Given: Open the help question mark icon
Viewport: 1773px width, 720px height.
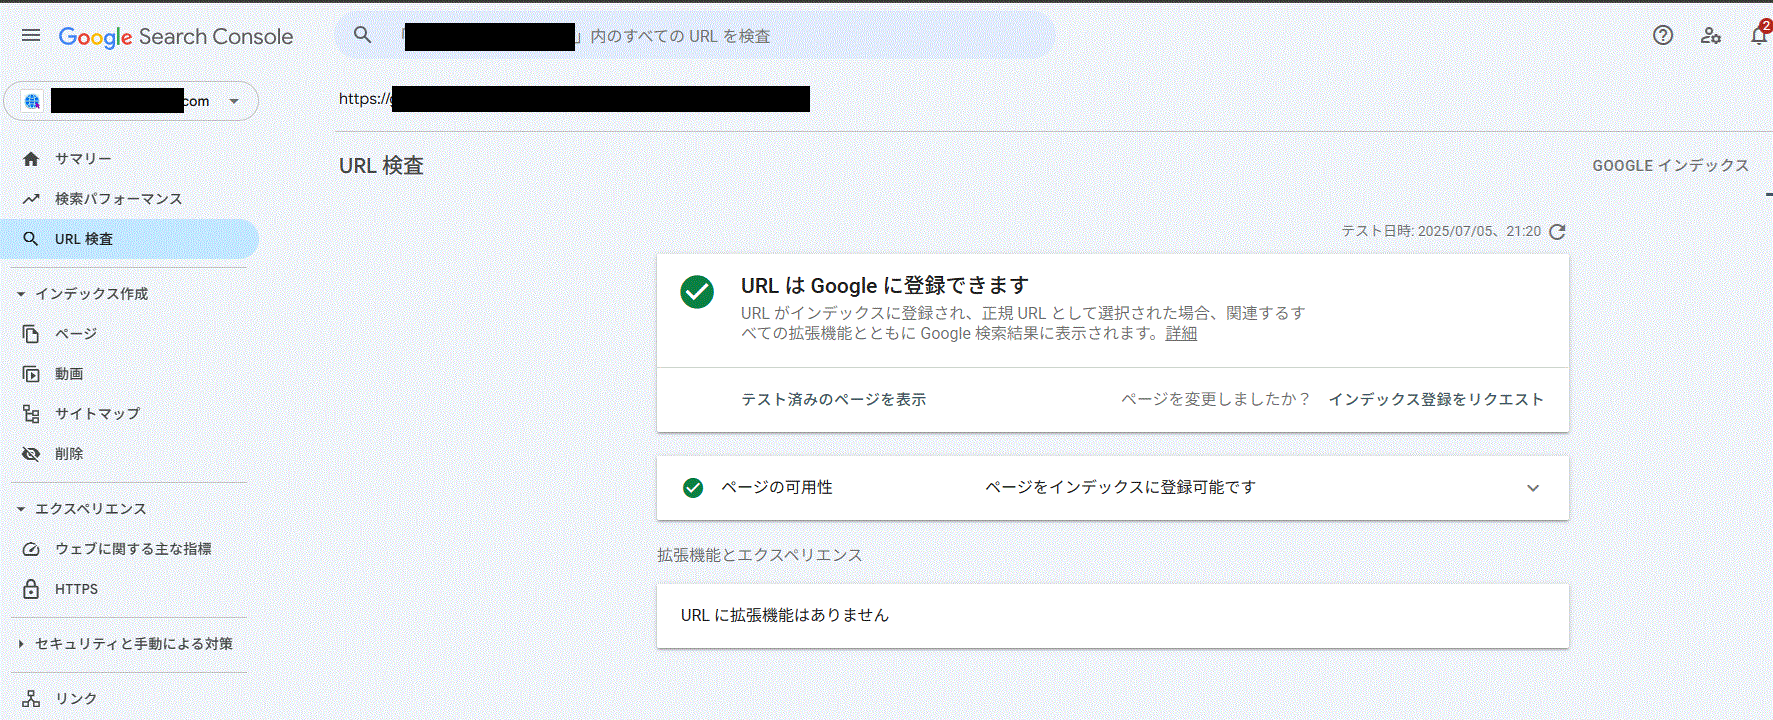Looking at the screenshot, I should (1663, 35).
